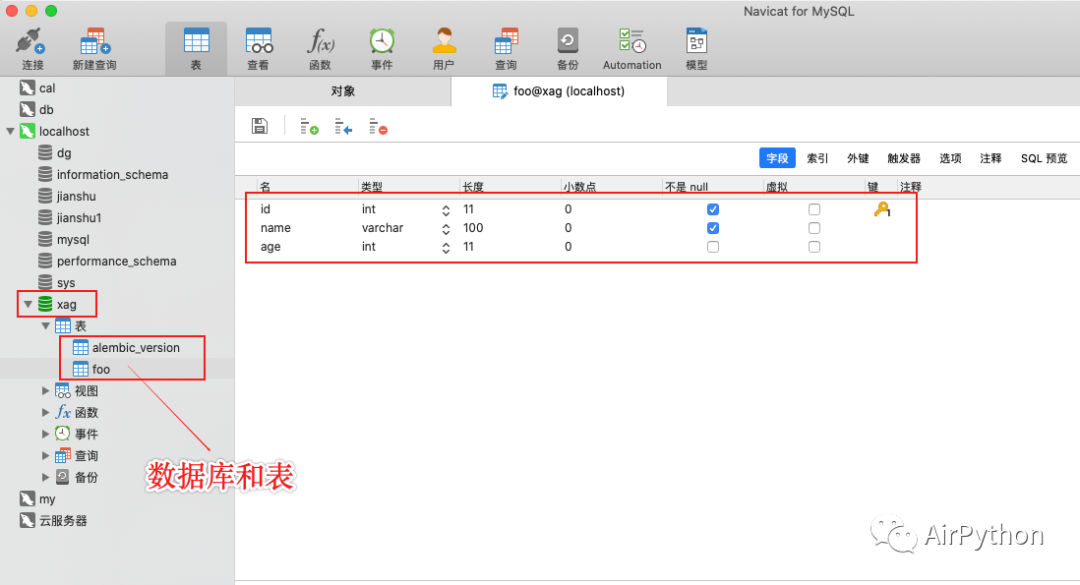The height and width of the screenshot is (585, 1080).
Task: Open the 事件 (Events) toolbar icon
Action: click(381, 44)
